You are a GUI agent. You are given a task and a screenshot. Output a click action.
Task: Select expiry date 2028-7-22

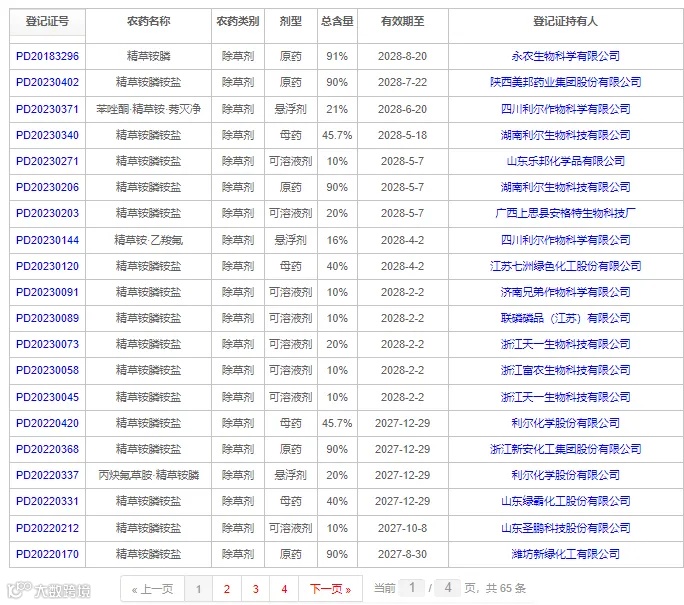pyautogui.click(x=402, y=82)
